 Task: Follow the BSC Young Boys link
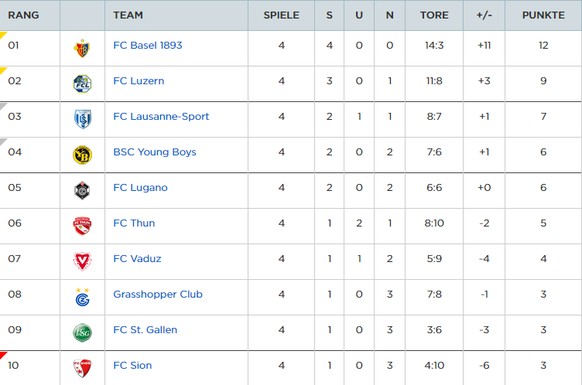pyautogui.click(x=155, y=152)
